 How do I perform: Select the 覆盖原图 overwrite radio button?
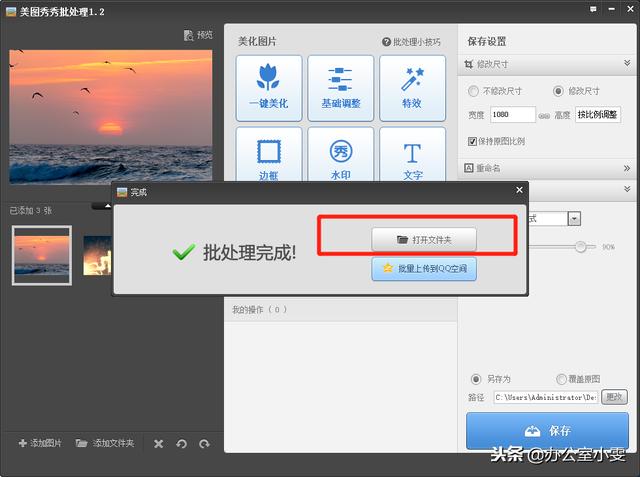[561, 379]
